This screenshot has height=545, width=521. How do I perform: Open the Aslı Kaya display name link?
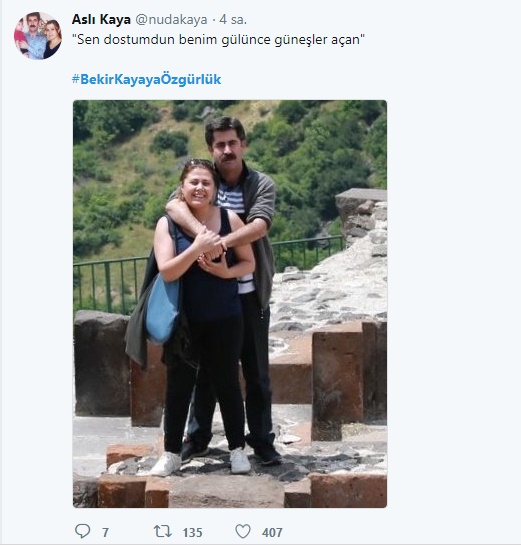click(101, 19)
